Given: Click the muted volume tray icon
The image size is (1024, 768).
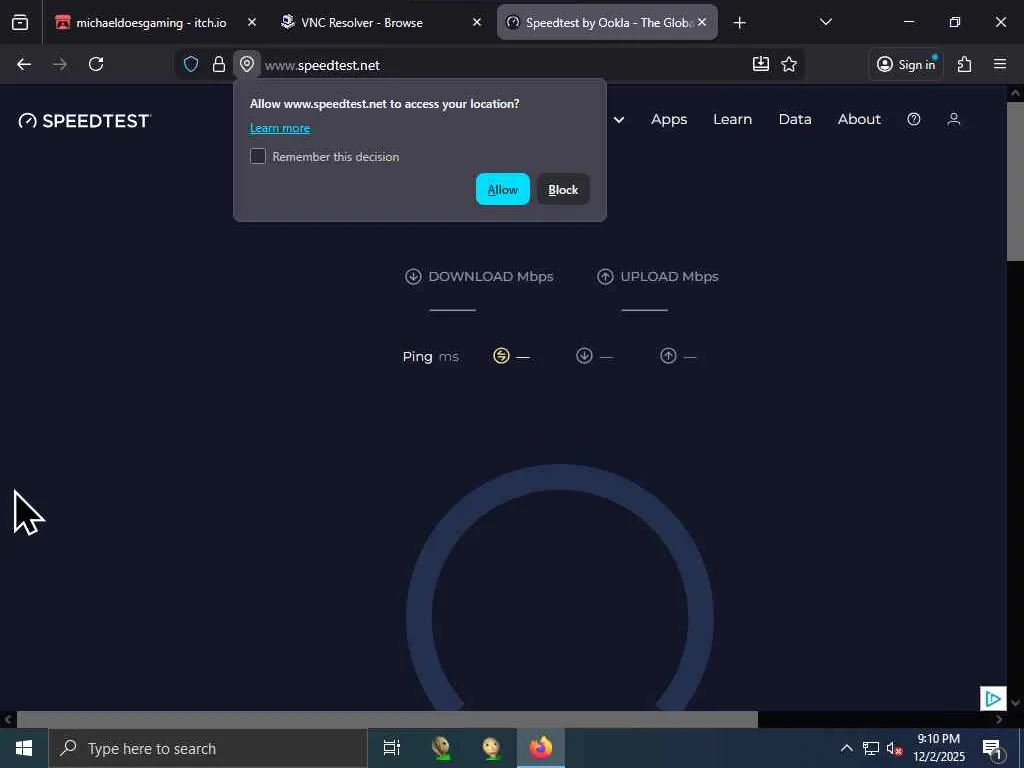Looking at the screenshot, I should [x=894, y=748].
